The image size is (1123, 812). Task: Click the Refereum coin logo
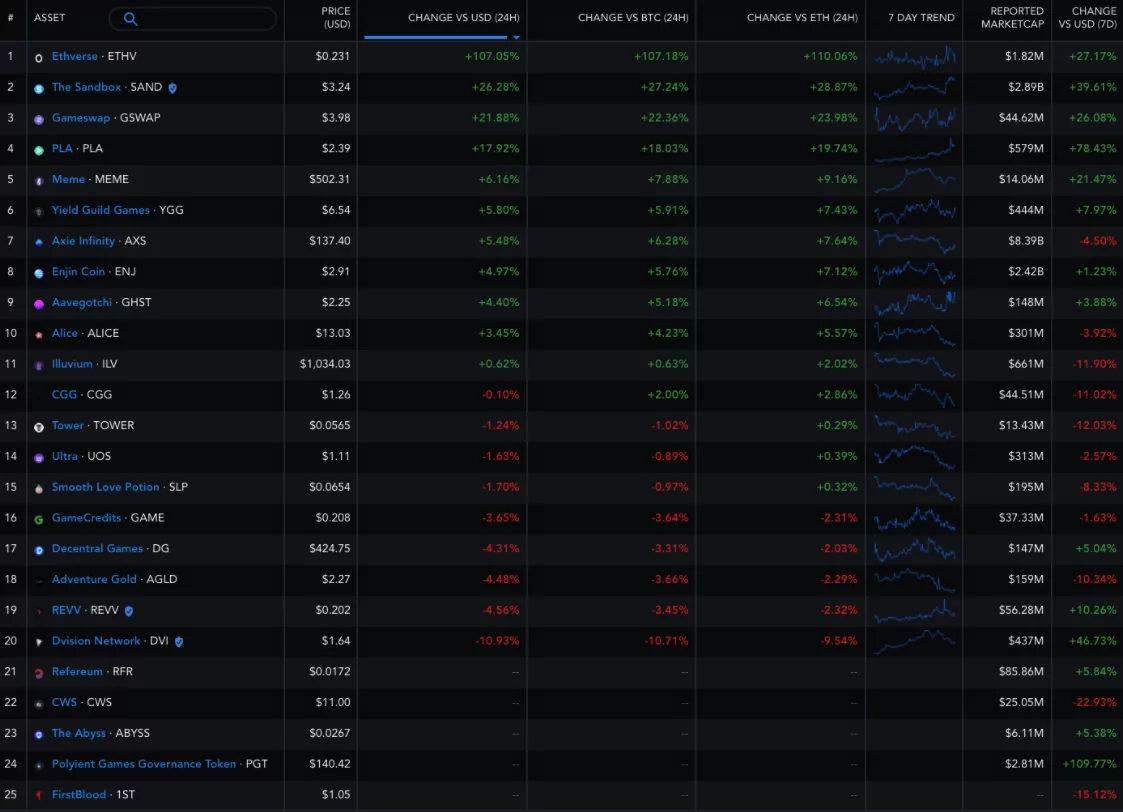(x=39, y=674)
